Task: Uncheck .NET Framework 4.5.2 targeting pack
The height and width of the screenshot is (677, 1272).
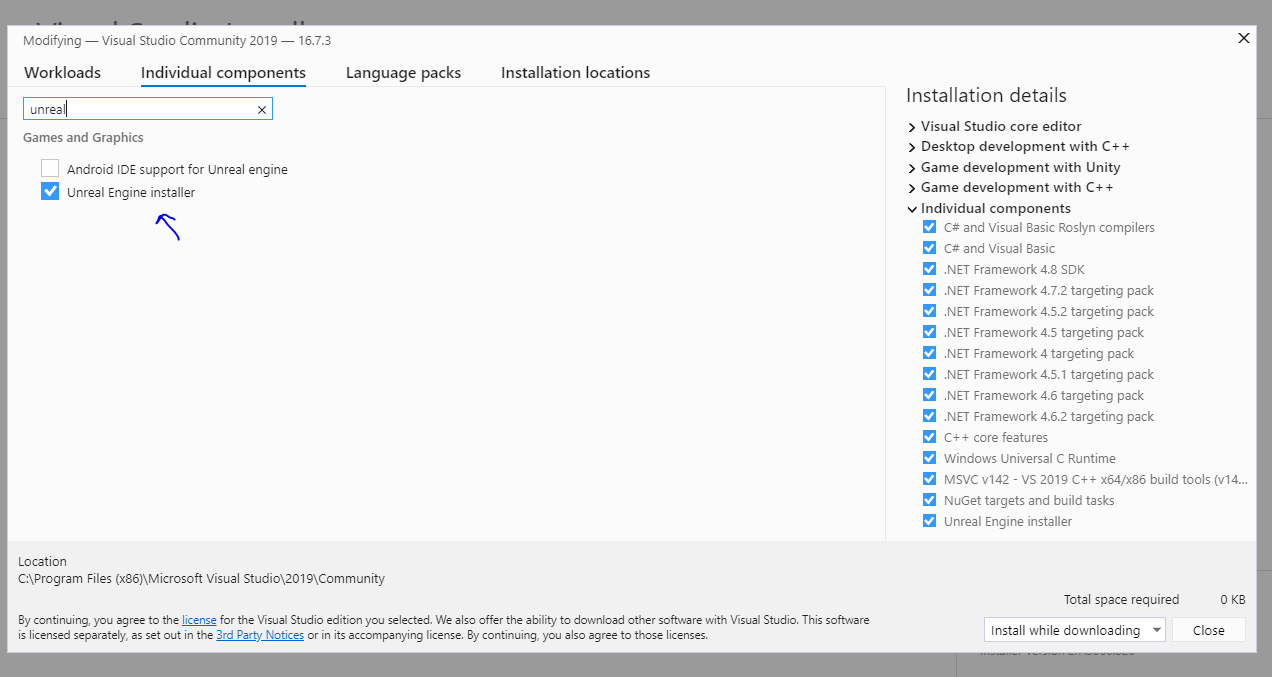Action: (x=929, y=311)
